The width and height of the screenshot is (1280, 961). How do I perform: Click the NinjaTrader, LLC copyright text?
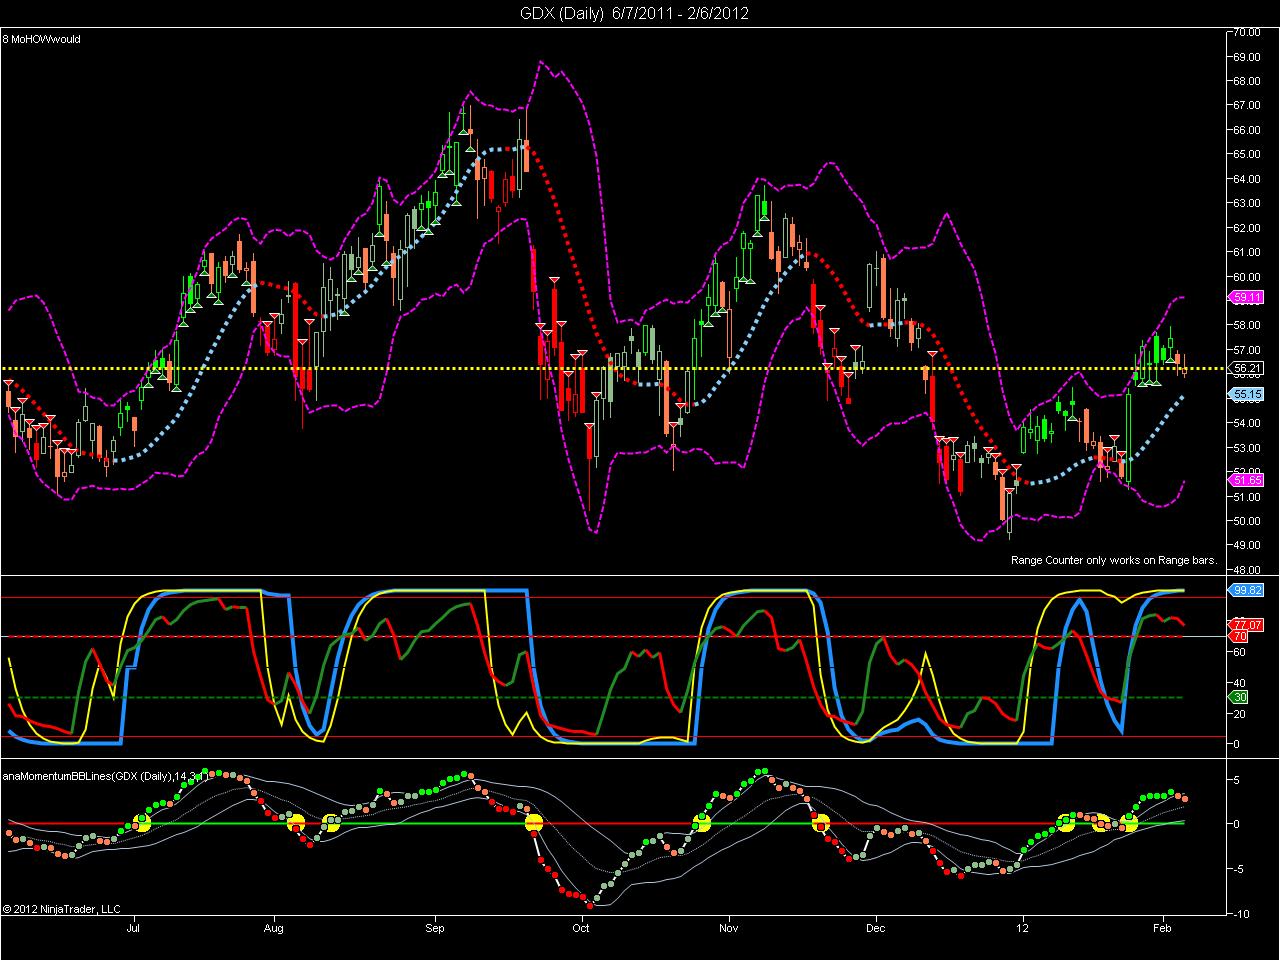(61, 909)
